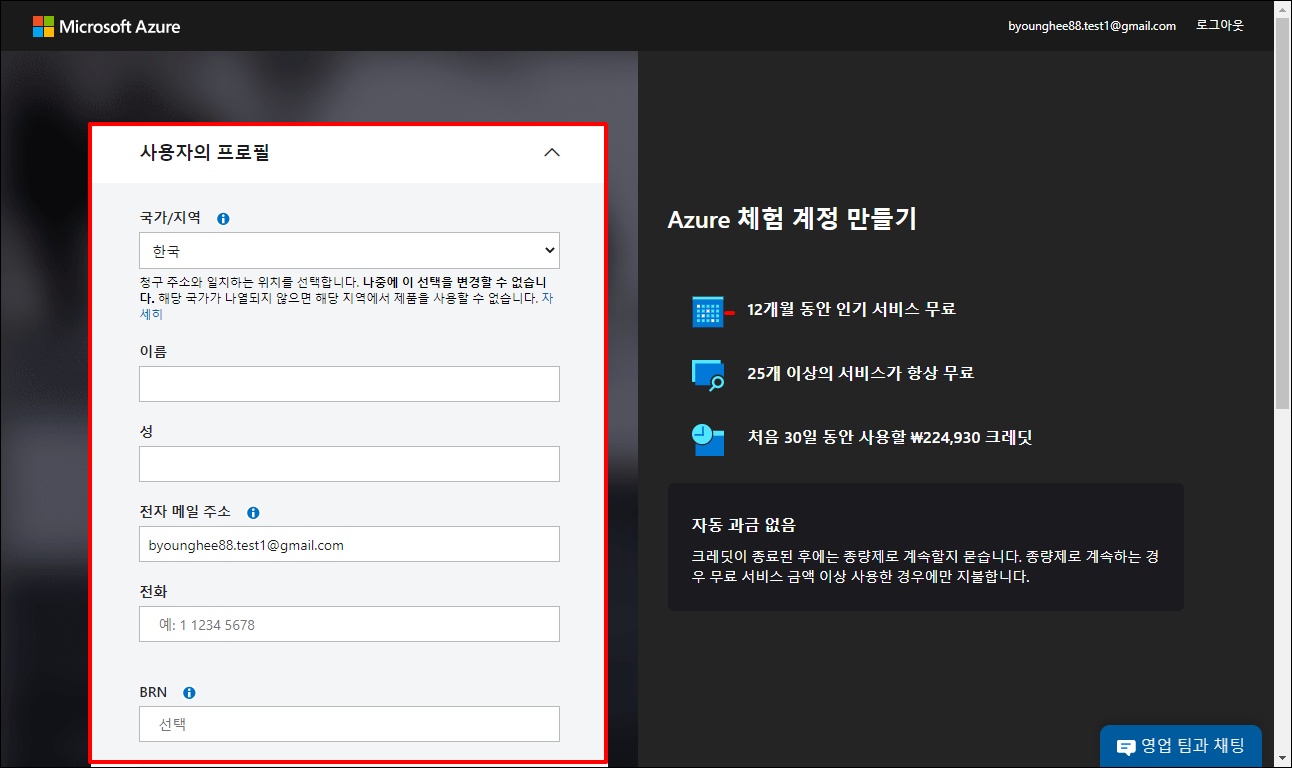The height and width of the screenshot is (768, 1292).
Task: Click the 로그아웃 link
Action: pyautogui.click(x=1220, y=25)
